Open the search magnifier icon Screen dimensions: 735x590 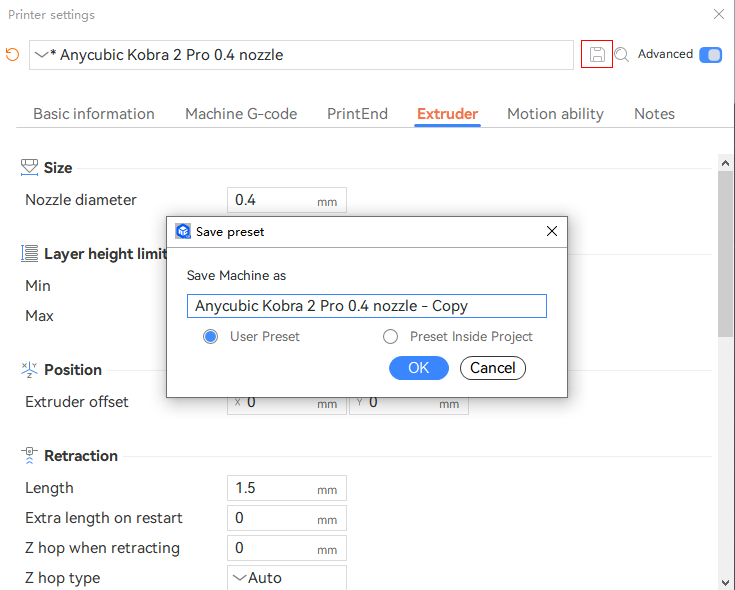[x=622, y=54]
